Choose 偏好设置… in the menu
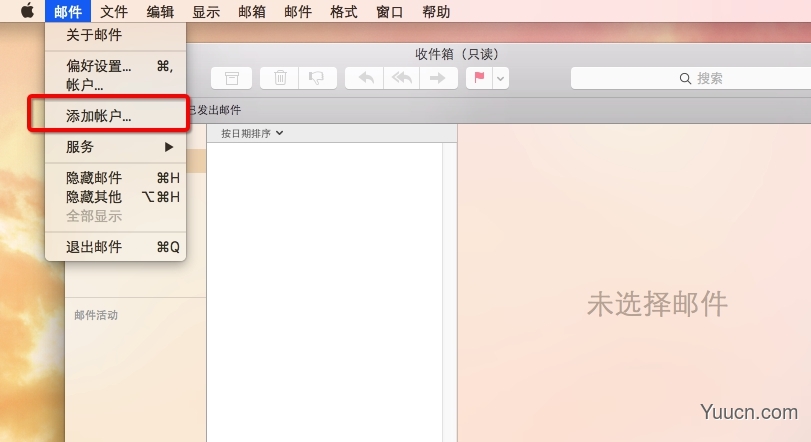Image resolution: width=811 pixels, height=442 pixels. pos(98,66)
